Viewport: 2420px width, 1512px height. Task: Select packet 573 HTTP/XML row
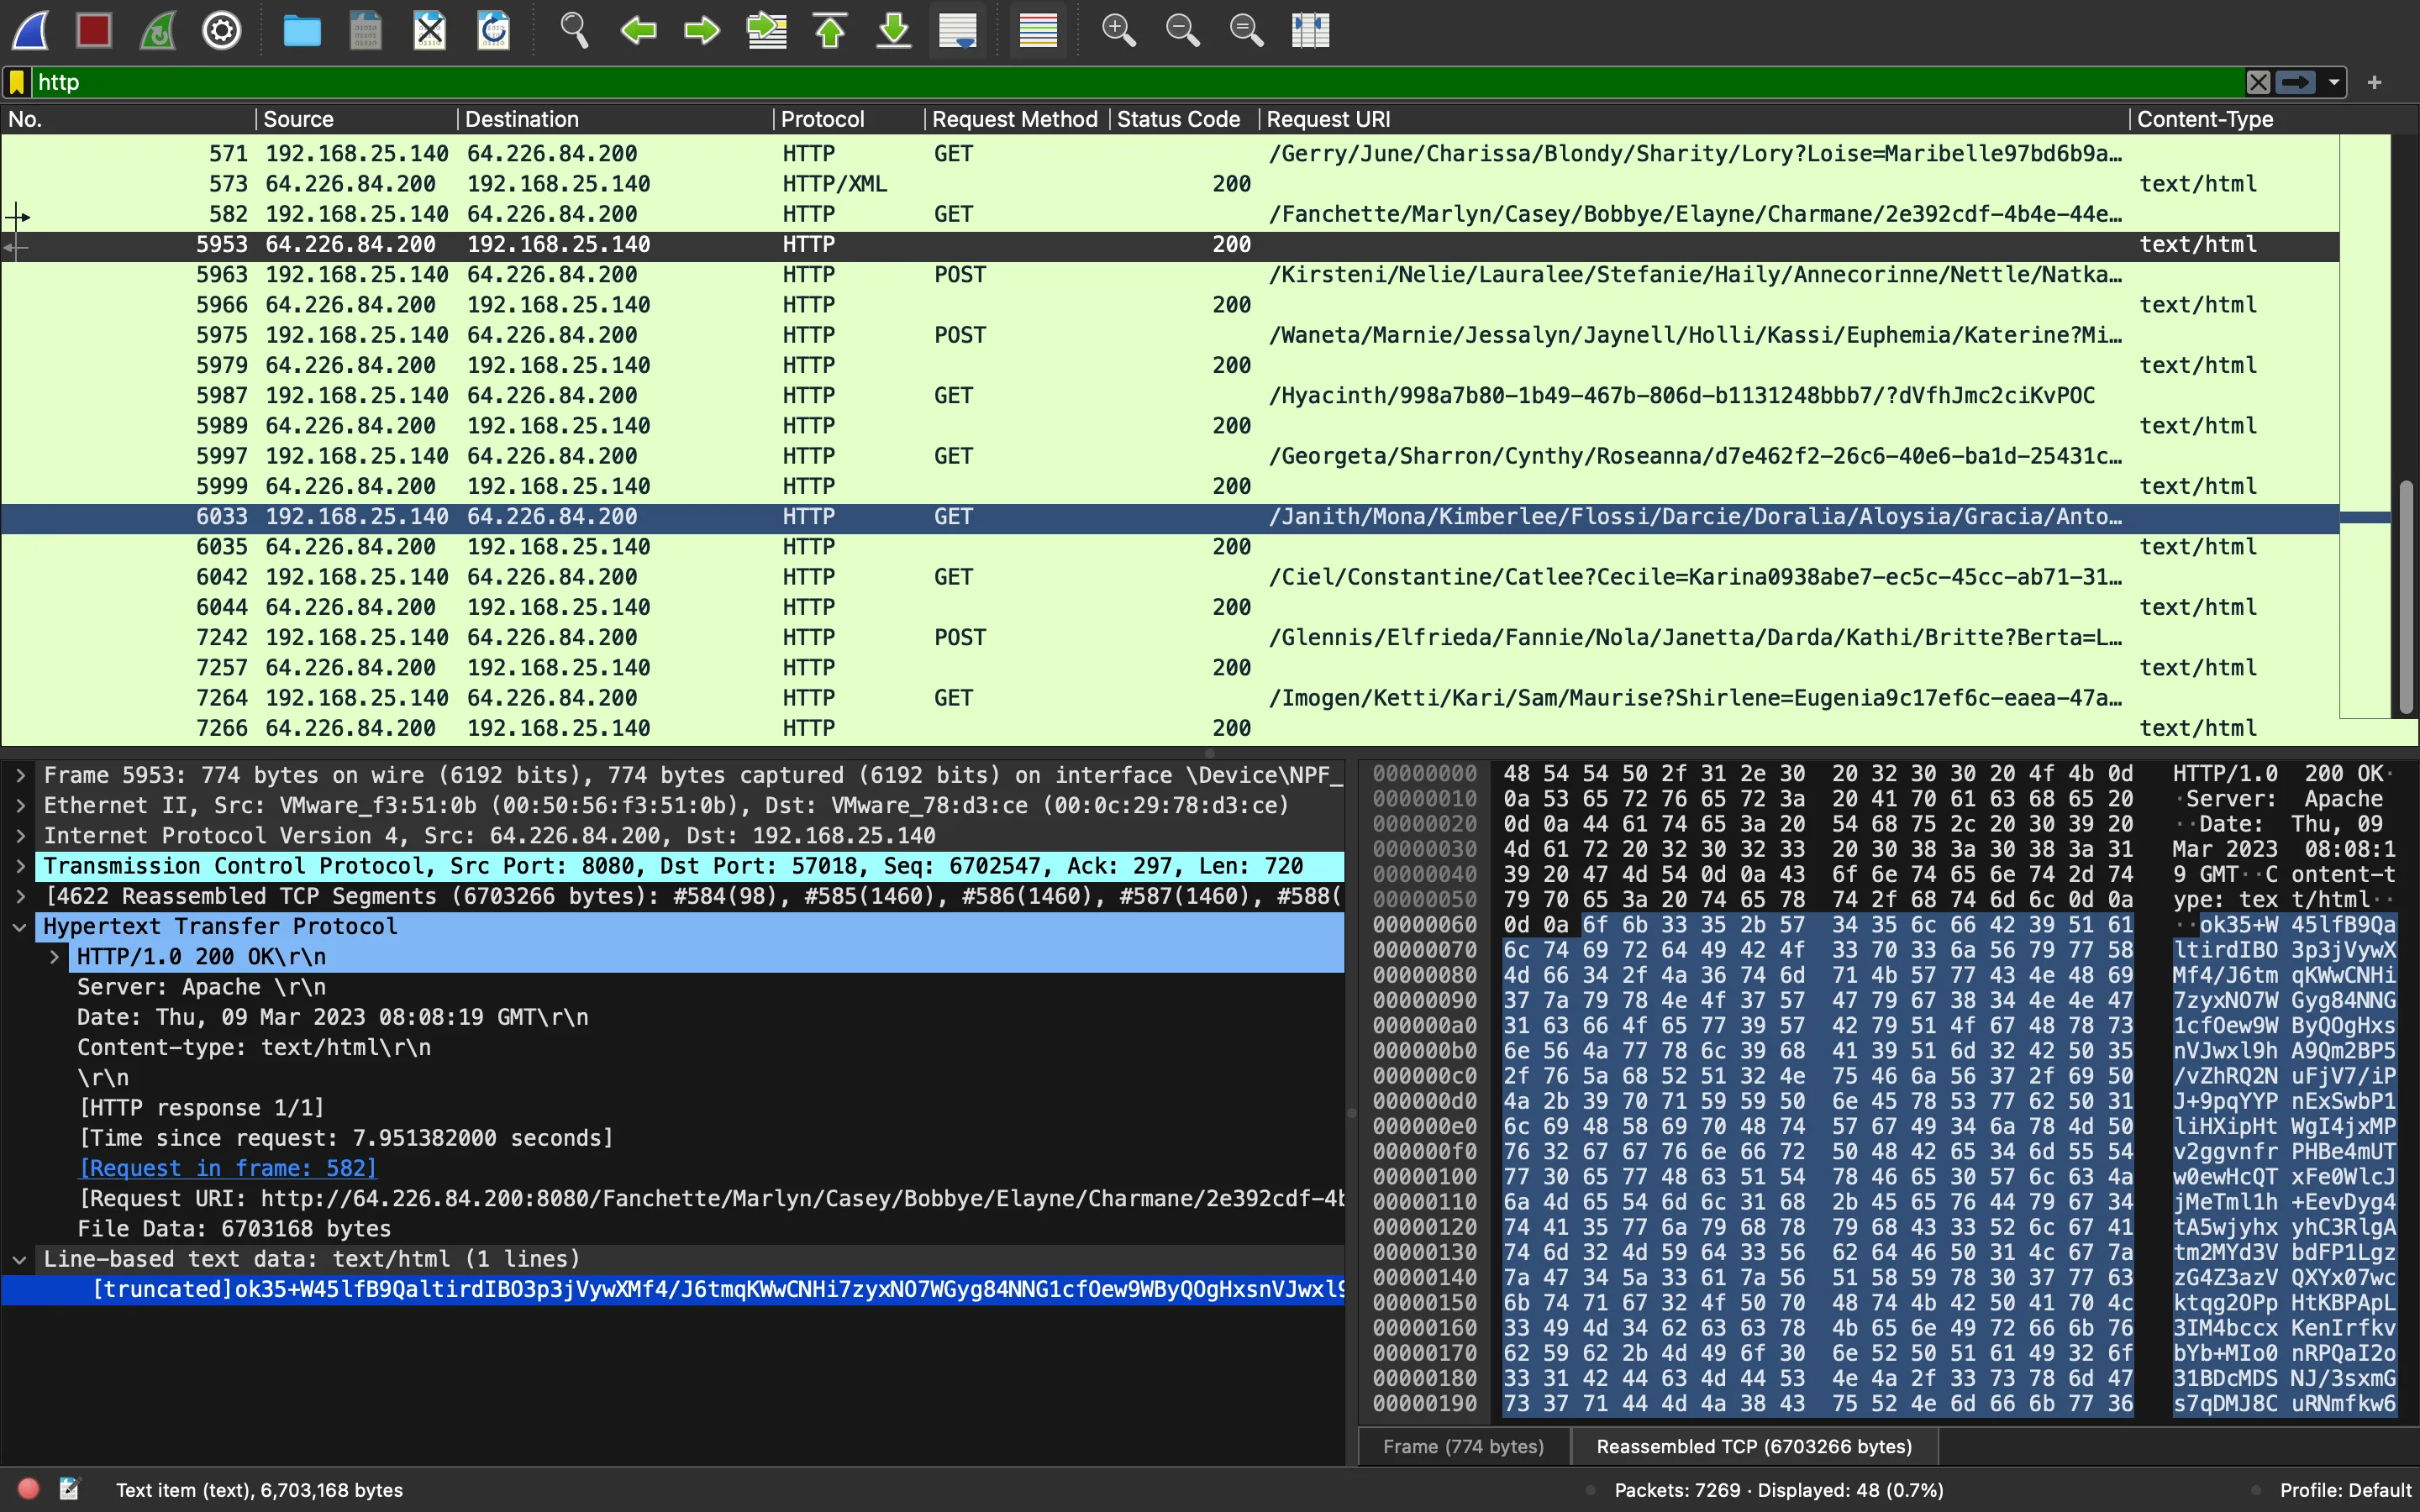tap(1170, 184)
